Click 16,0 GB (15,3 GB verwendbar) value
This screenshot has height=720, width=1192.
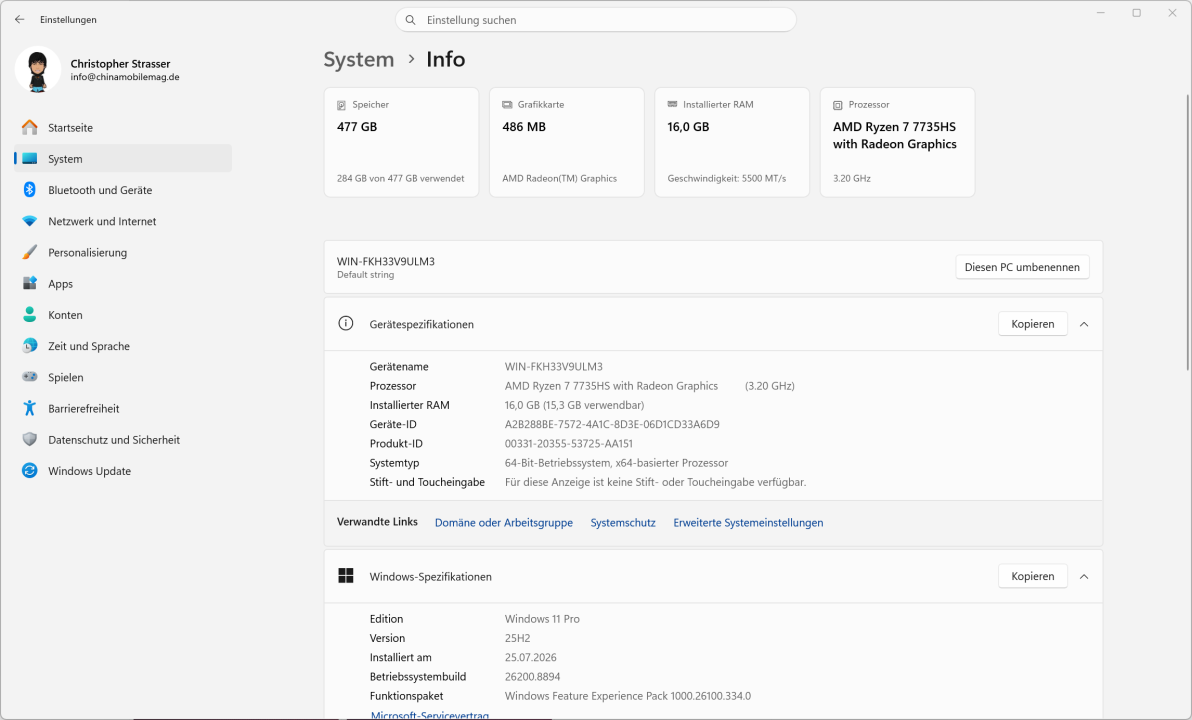tap(575, 405)
